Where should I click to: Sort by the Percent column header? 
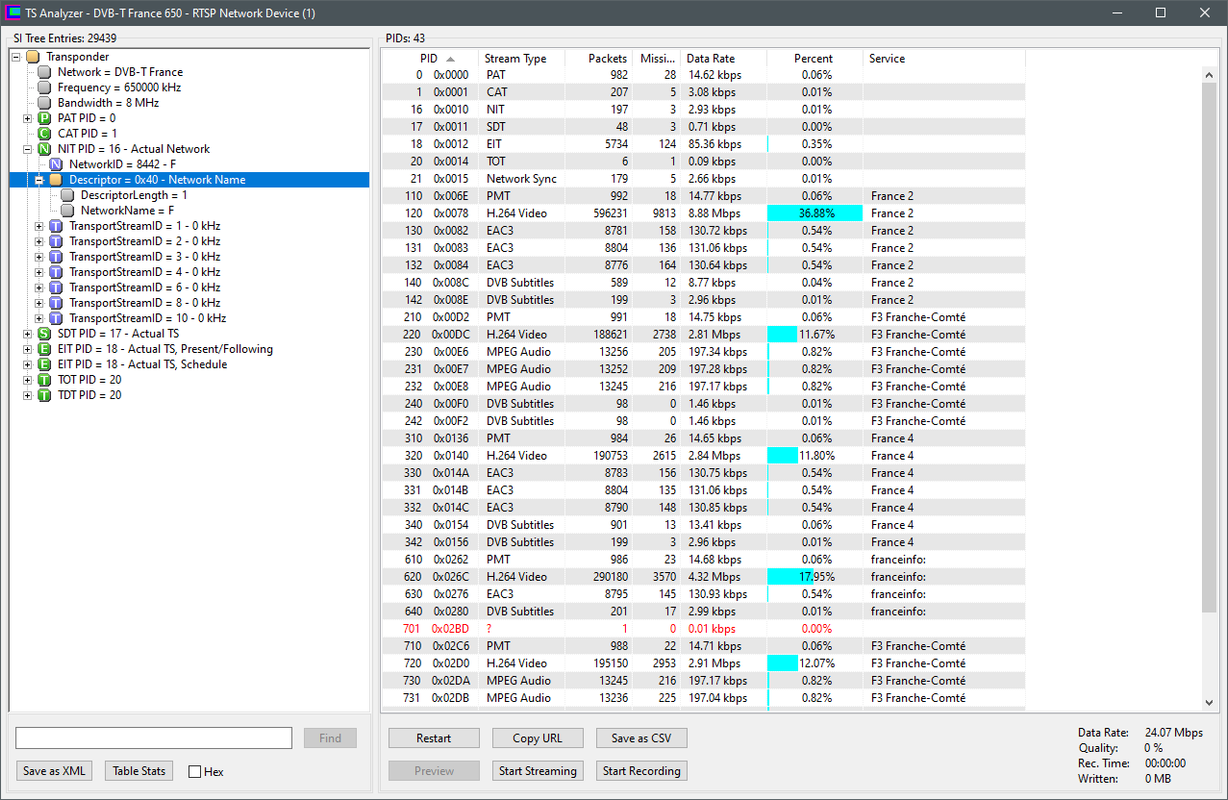pos(814,58)
